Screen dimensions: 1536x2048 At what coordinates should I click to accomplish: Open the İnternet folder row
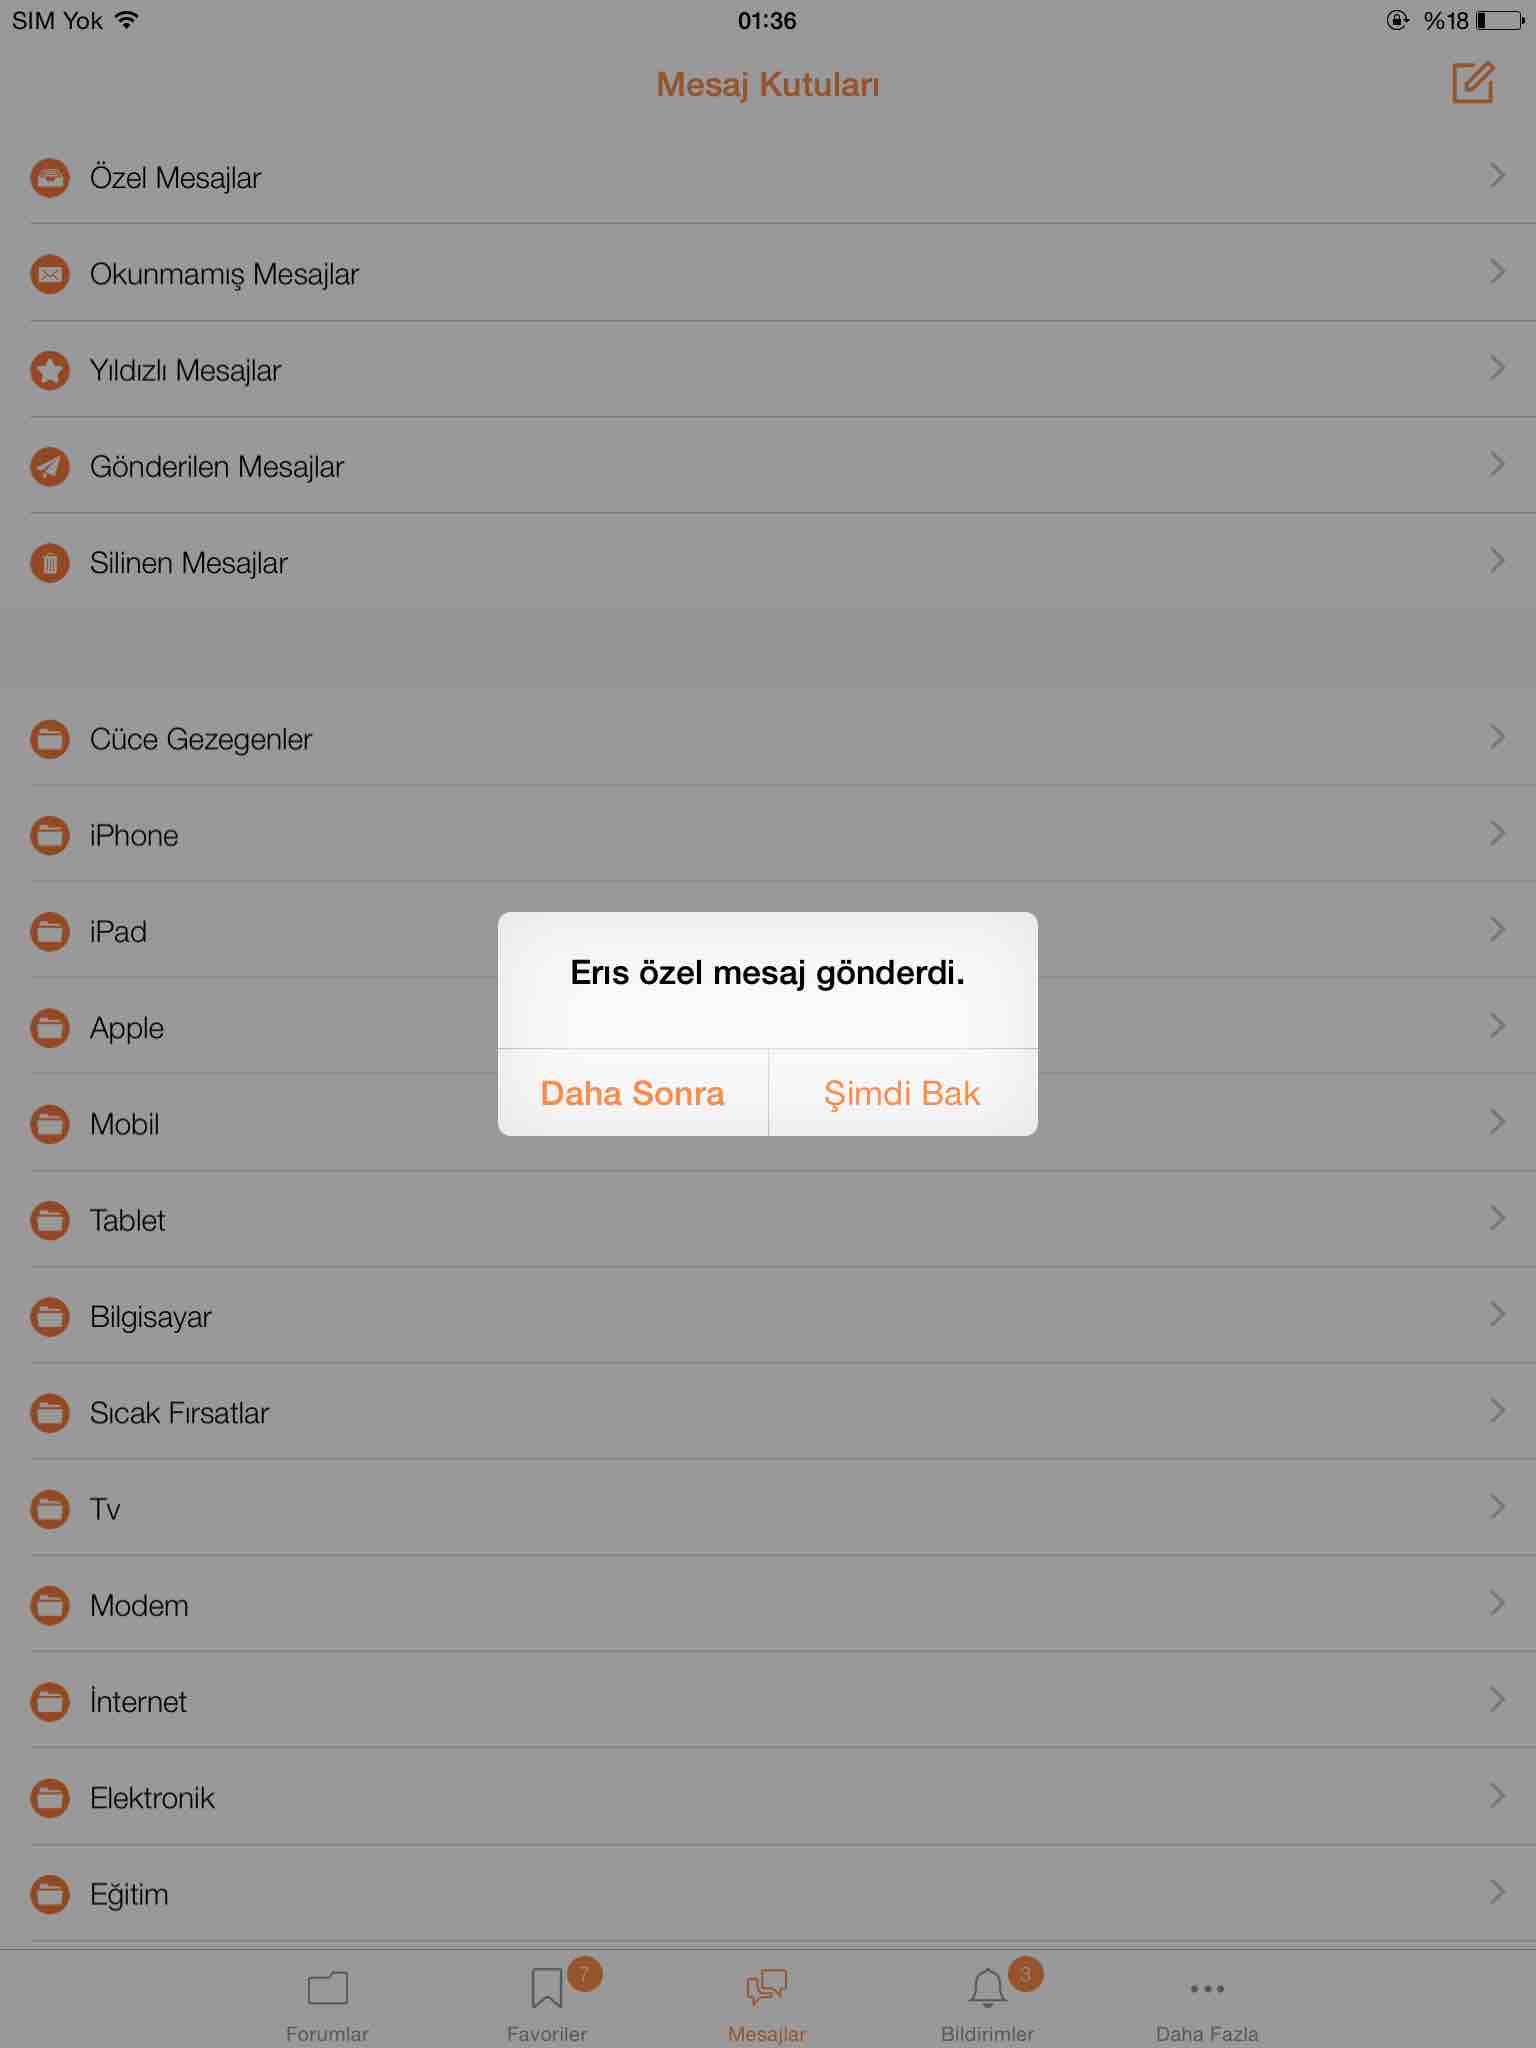click(768, 1701)
